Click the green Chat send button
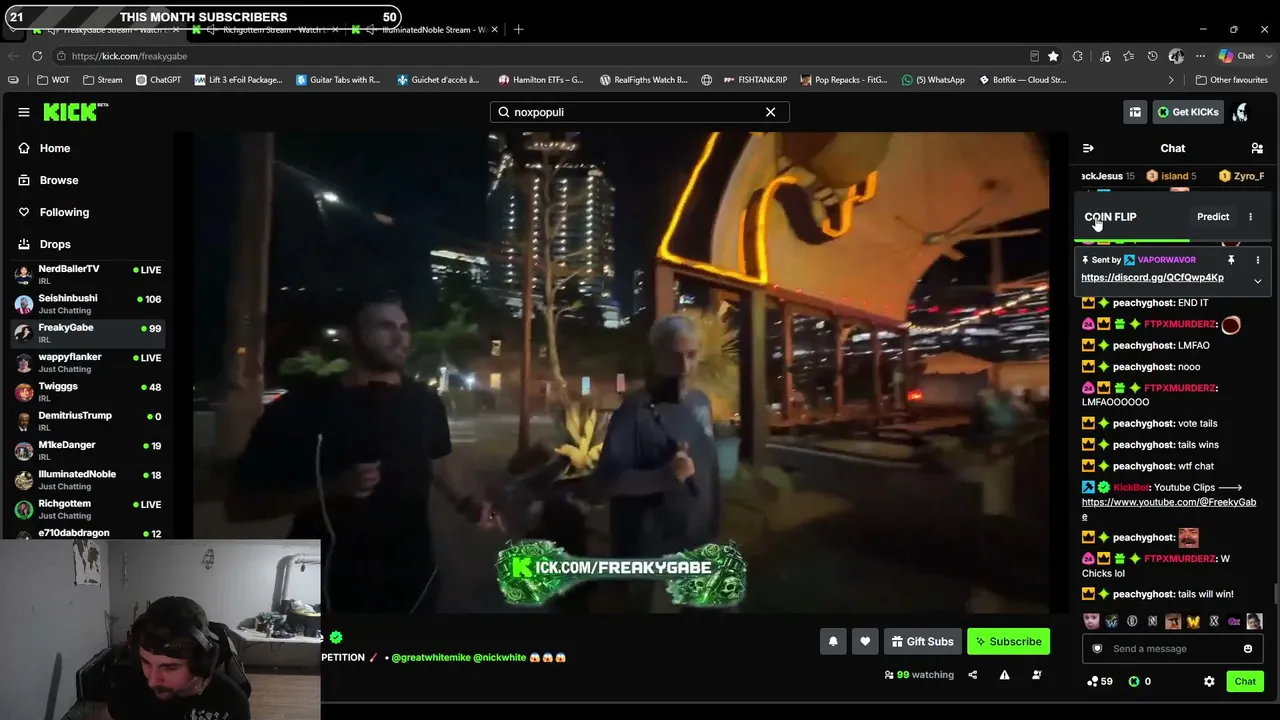Screen dimensions: 1280x720 1245,682
